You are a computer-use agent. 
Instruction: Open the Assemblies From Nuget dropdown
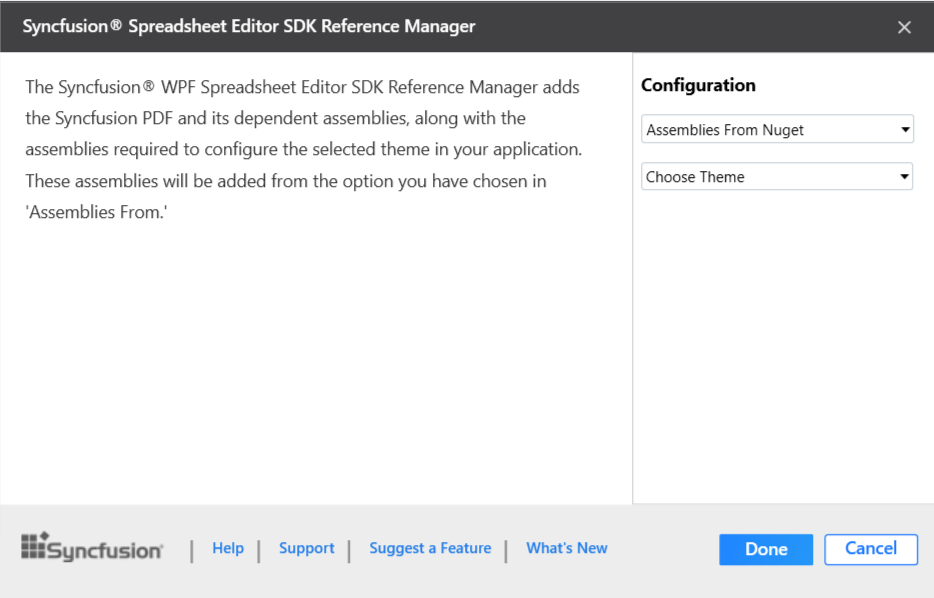click(777, 128)
